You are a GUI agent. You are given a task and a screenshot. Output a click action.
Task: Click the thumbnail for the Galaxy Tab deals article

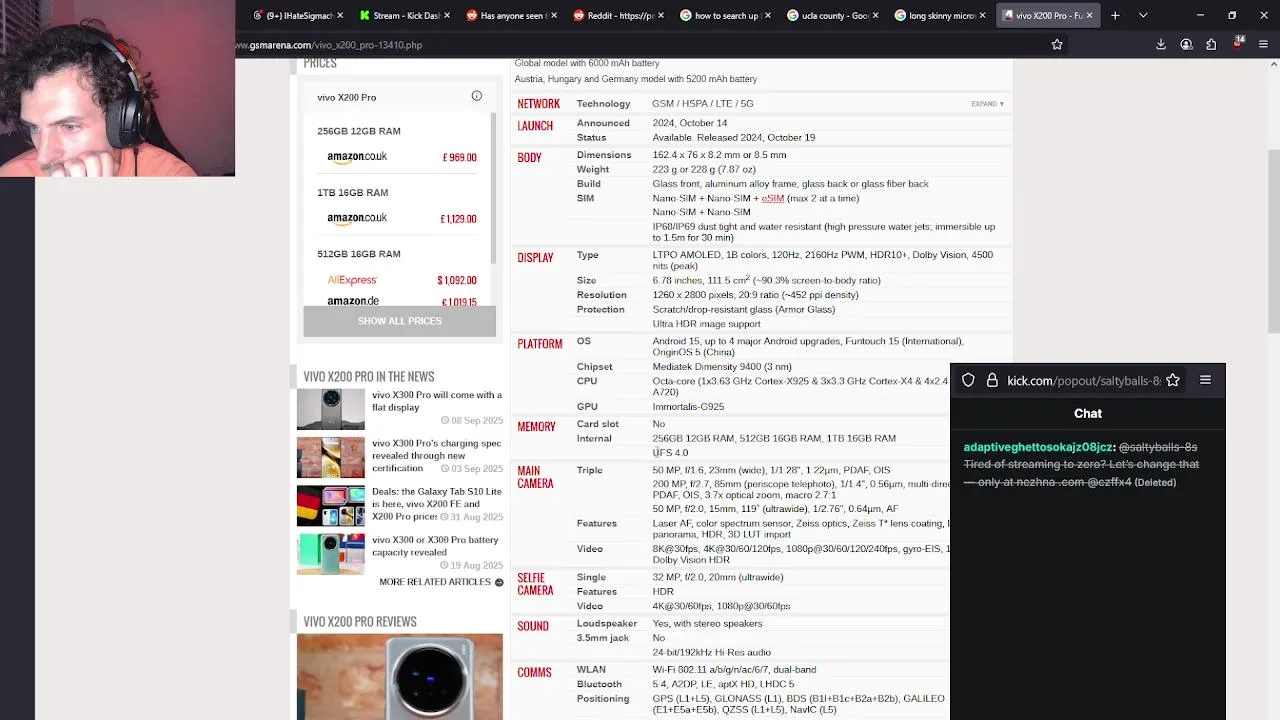[x=331, y=506]
